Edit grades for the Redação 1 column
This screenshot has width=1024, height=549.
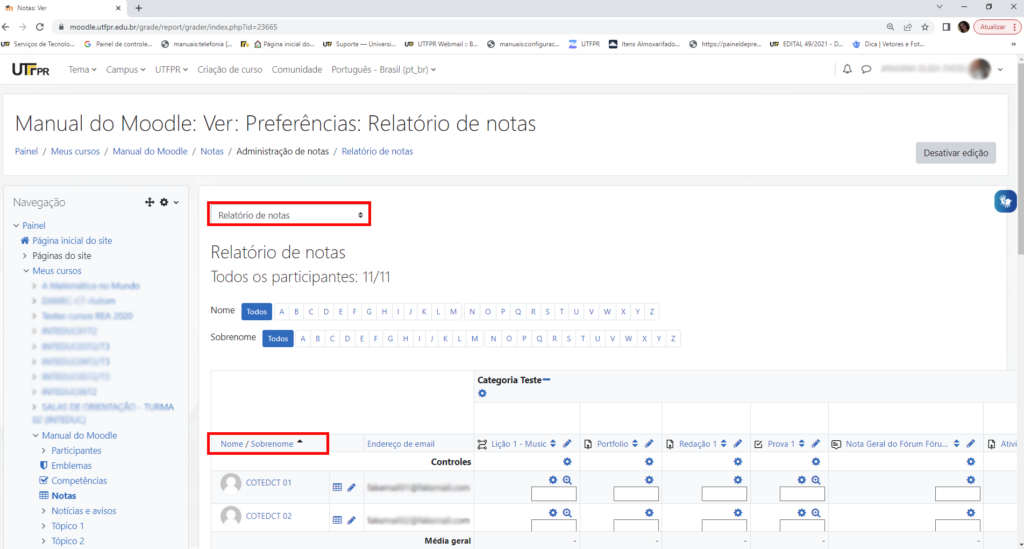(738, 444)
